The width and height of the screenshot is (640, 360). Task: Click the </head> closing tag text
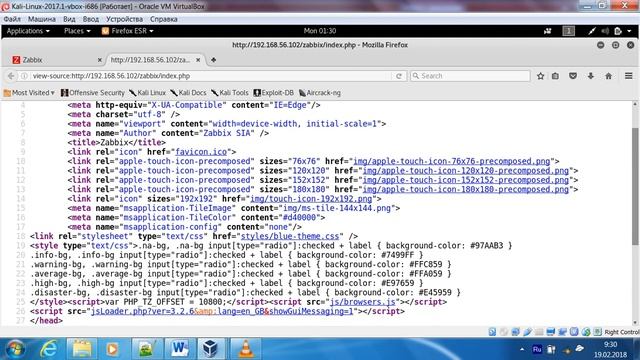point(46,321)
